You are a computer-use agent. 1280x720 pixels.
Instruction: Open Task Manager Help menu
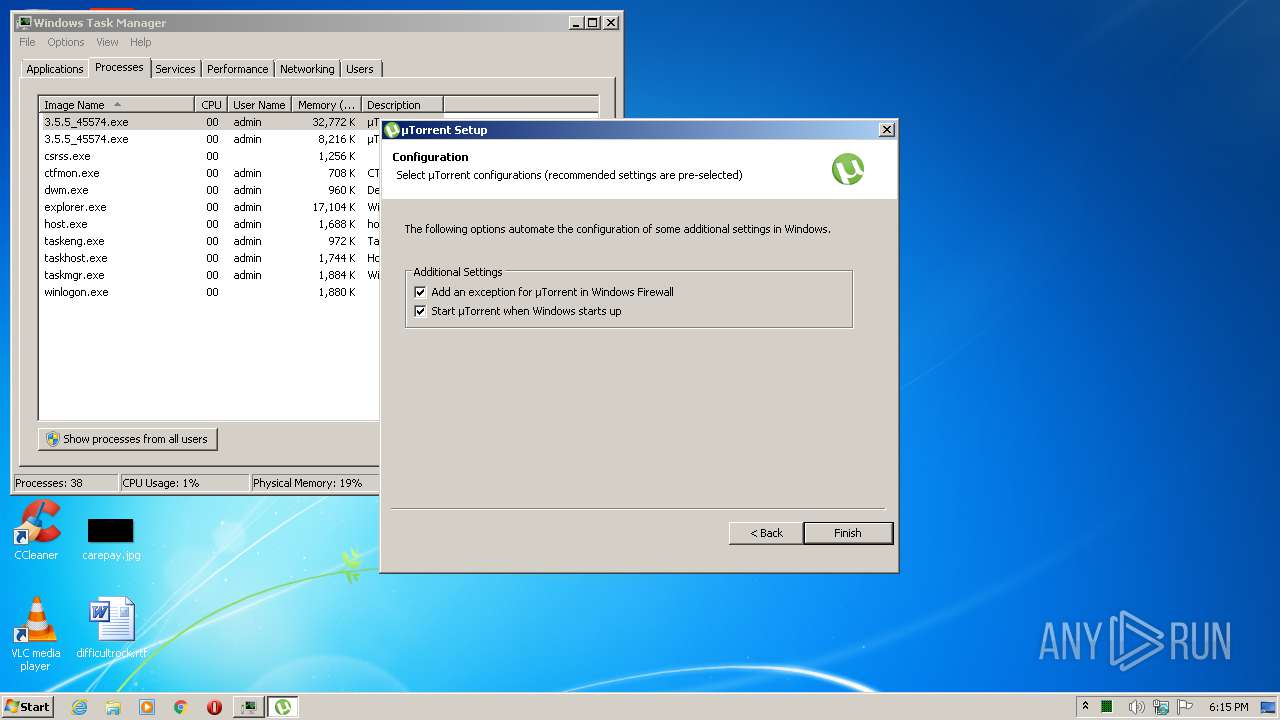tap(141, 42)
